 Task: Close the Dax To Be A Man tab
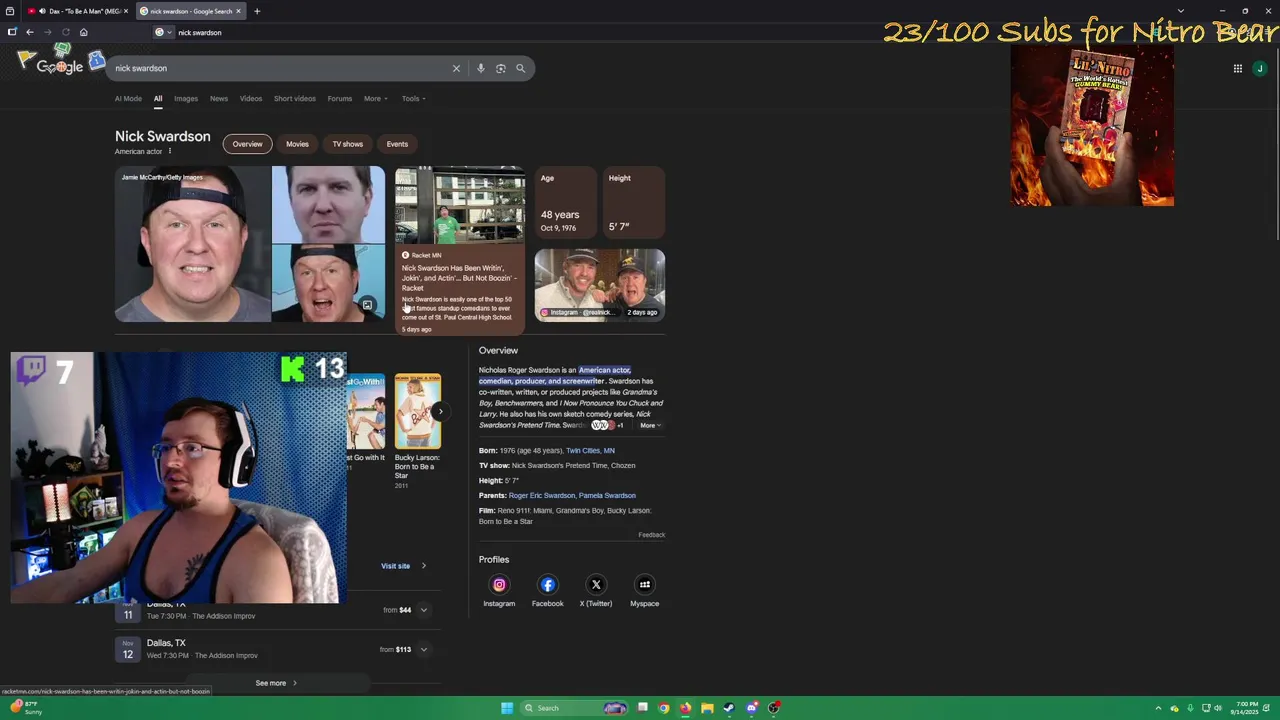tap(126, 11)
